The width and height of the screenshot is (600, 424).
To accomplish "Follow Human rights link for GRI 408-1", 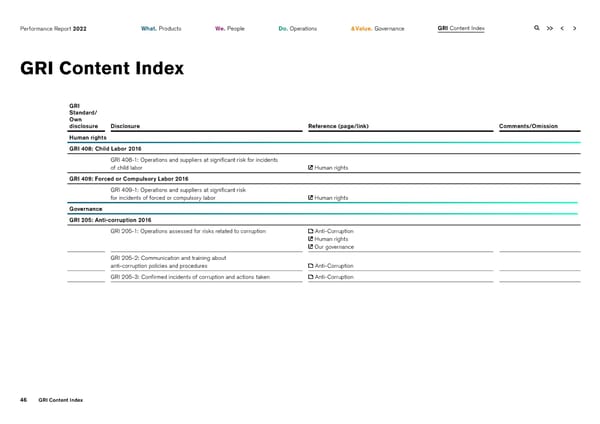I will 331,168.
